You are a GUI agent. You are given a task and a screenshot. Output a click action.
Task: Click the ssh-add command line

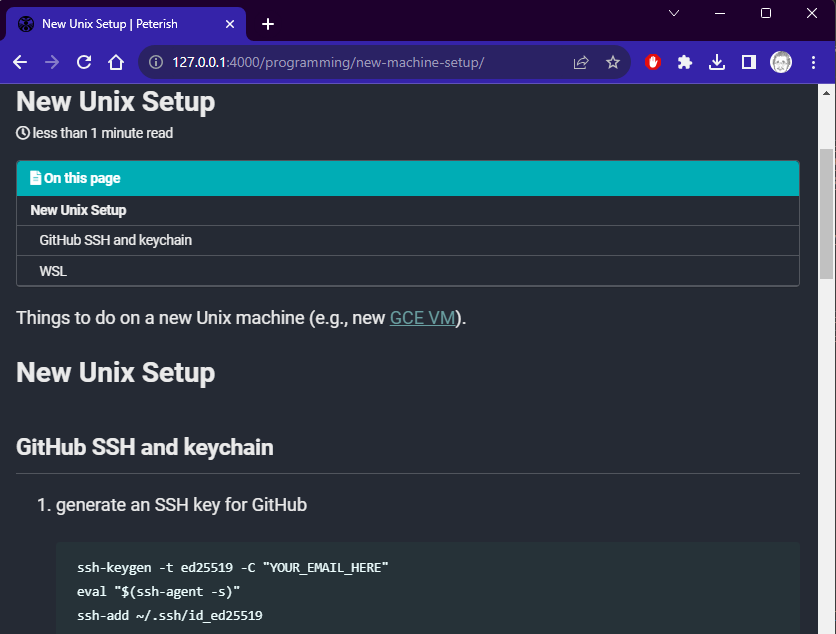pos(170,615)
